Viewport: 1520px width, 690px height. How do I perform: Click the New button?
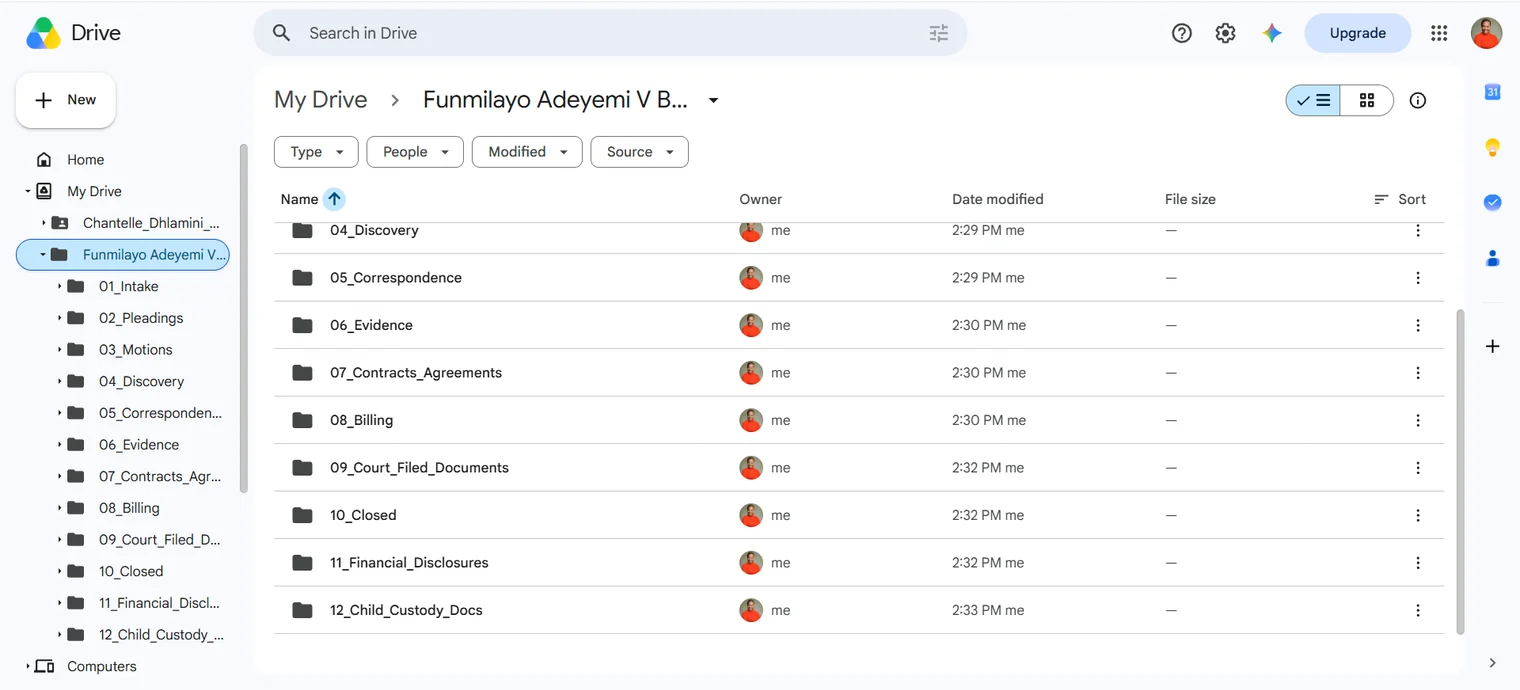(x=66, y=100)
